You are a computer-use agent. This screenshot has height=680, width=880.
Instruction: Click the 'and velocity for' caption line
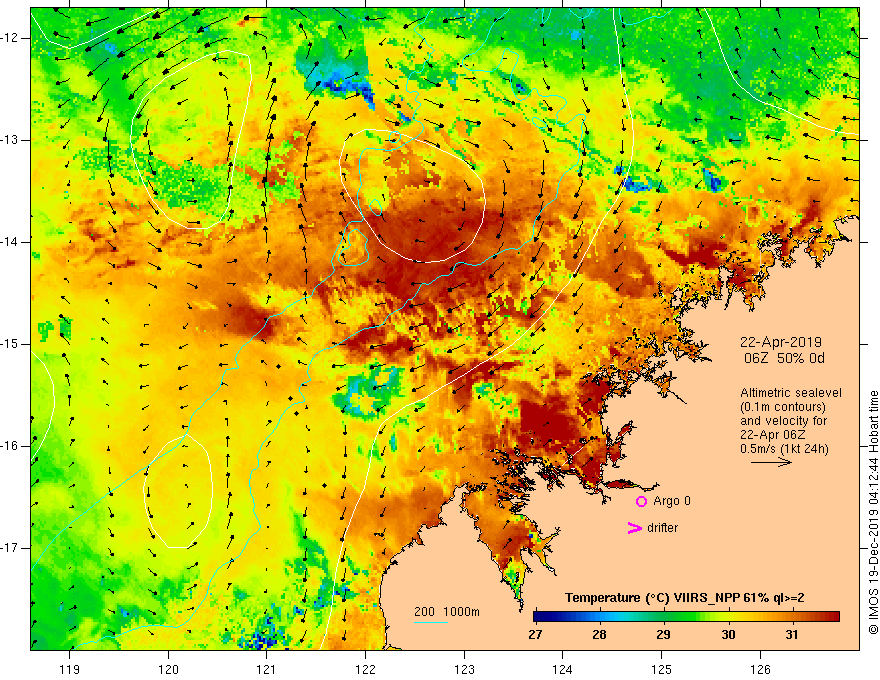[783, 421]
